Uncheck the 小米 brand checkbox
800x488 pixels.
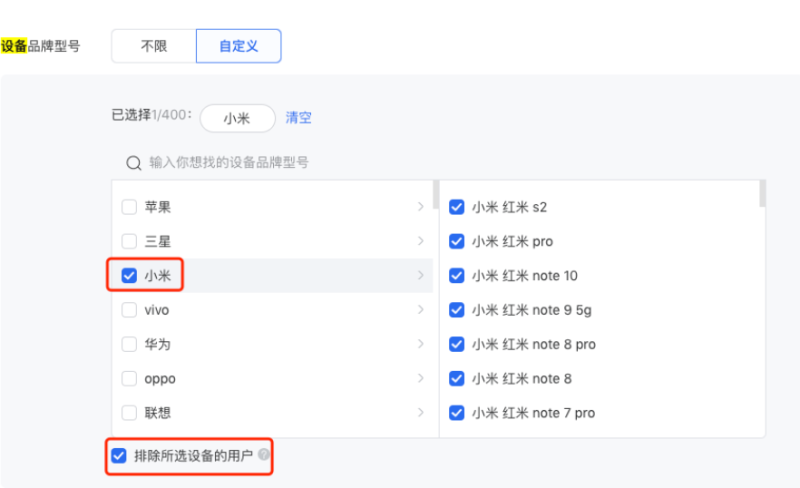pos(129,276)
